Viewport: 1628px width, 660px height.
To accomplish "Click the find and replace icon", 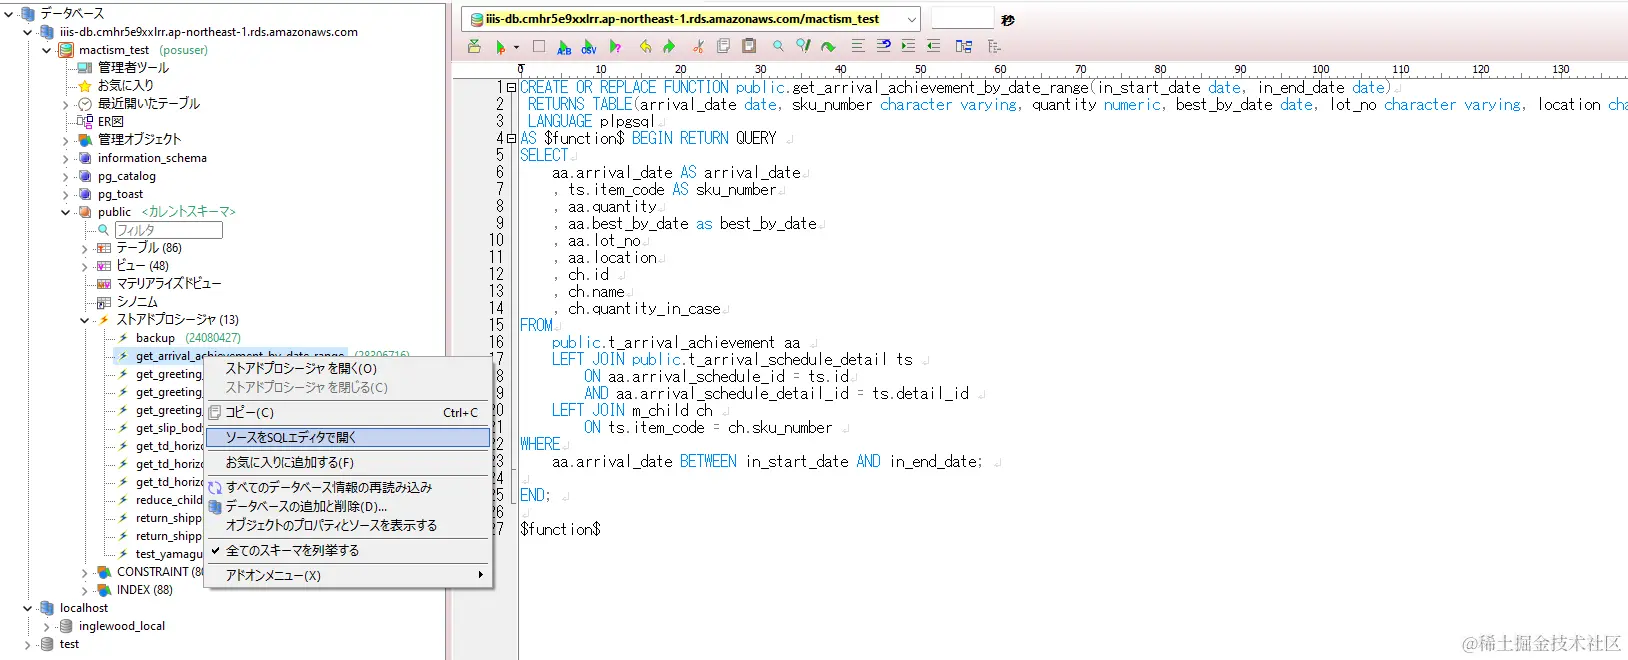I will pos(803,46).
